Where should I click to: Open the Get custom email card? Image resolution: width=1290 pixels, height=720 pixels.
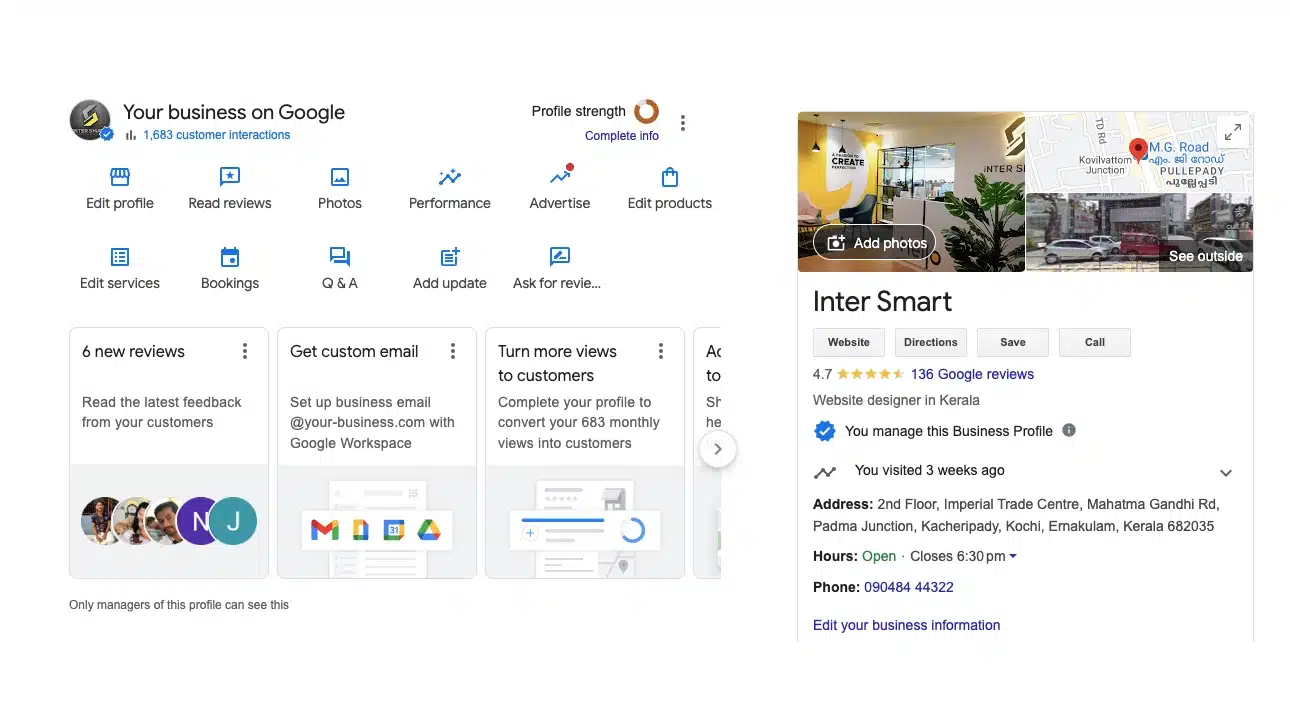377,453
